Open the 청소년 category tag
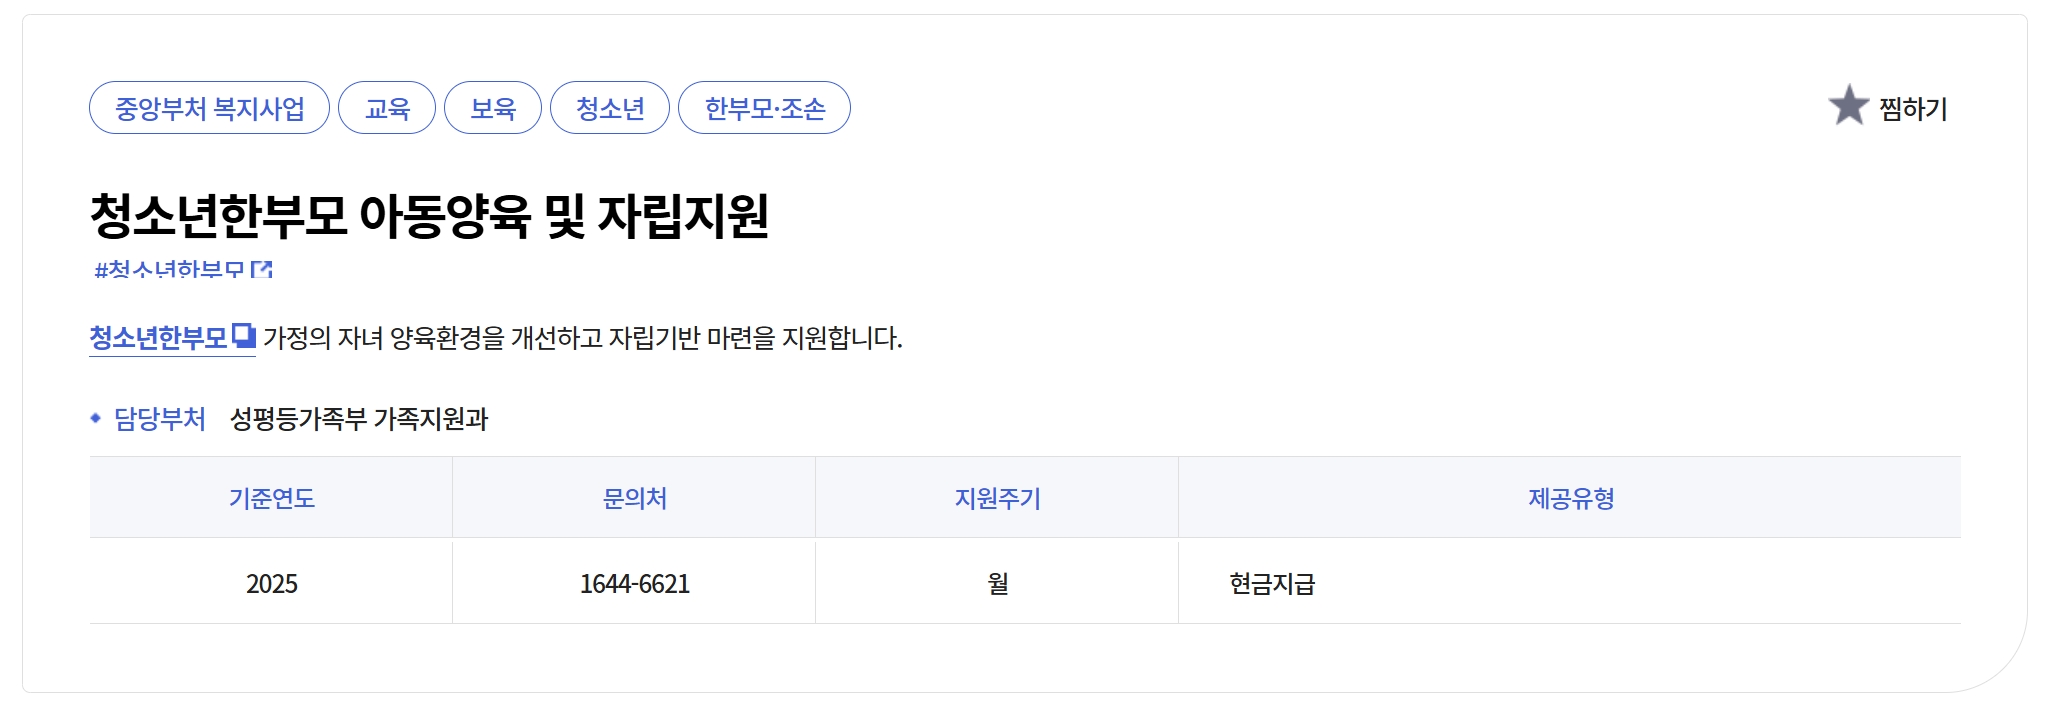 612,108
